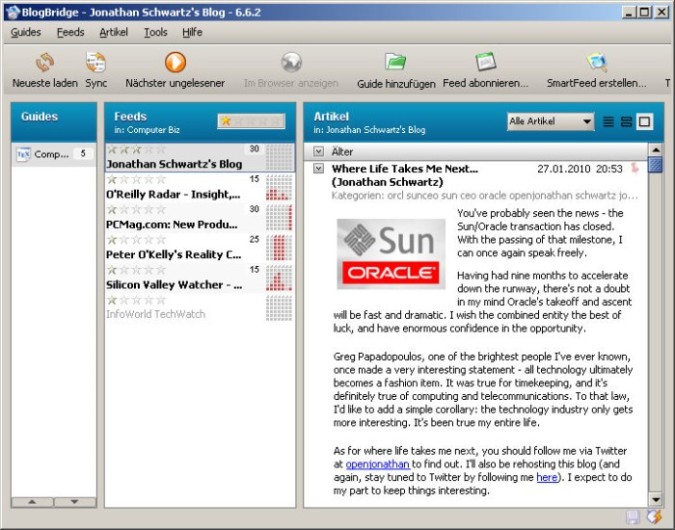Click the Feed abonnieren icon
The image size is (675, 530).
(485, 63)
